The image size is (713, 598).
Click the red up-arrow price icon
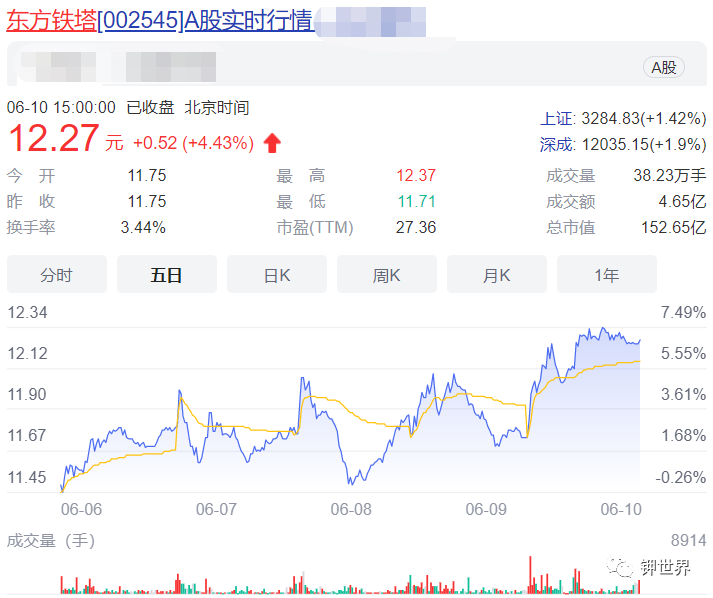click(272, 143)
